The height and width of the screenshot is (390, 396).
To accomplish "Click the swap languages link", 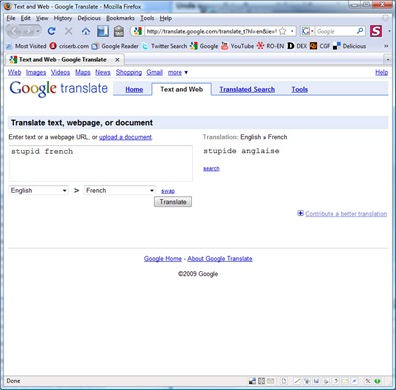I will [168, 191].
